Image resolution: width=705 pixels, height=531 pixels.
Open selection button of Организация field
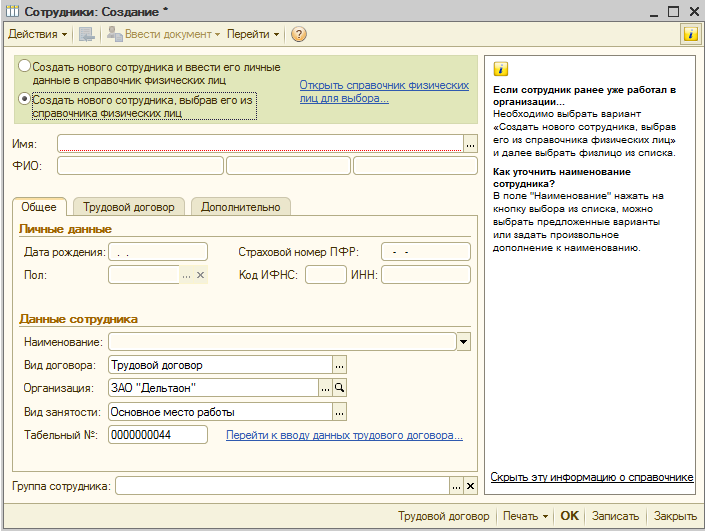coord(326,388)
